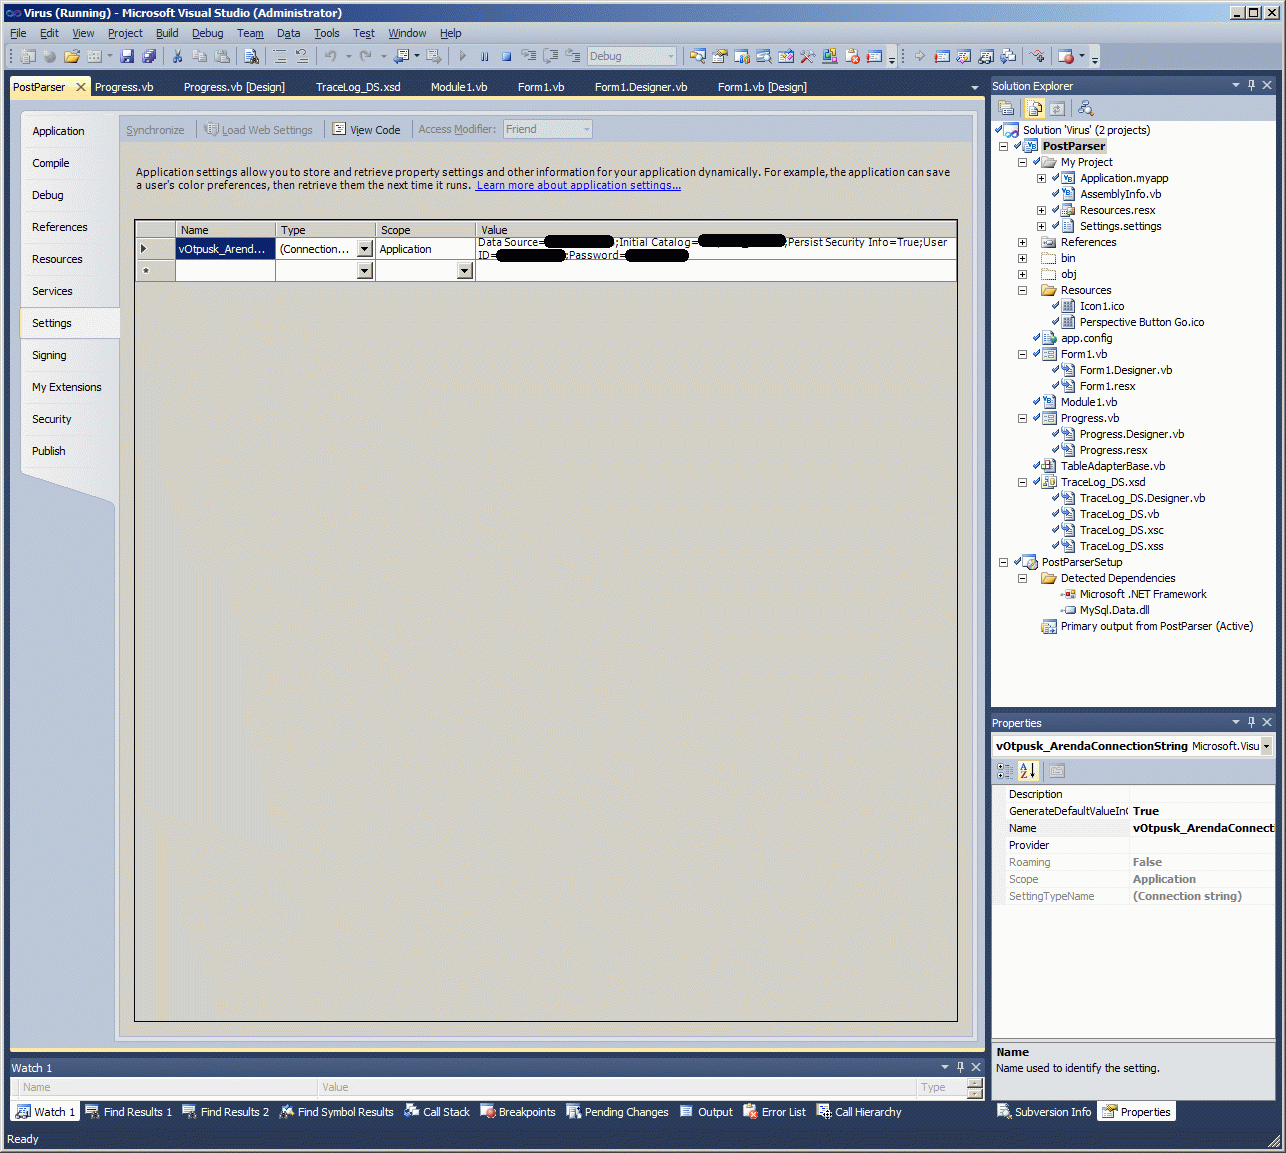Open the Type dropdown in the empty row
The image size is (1286, 1153).
[x=364, y=271]
